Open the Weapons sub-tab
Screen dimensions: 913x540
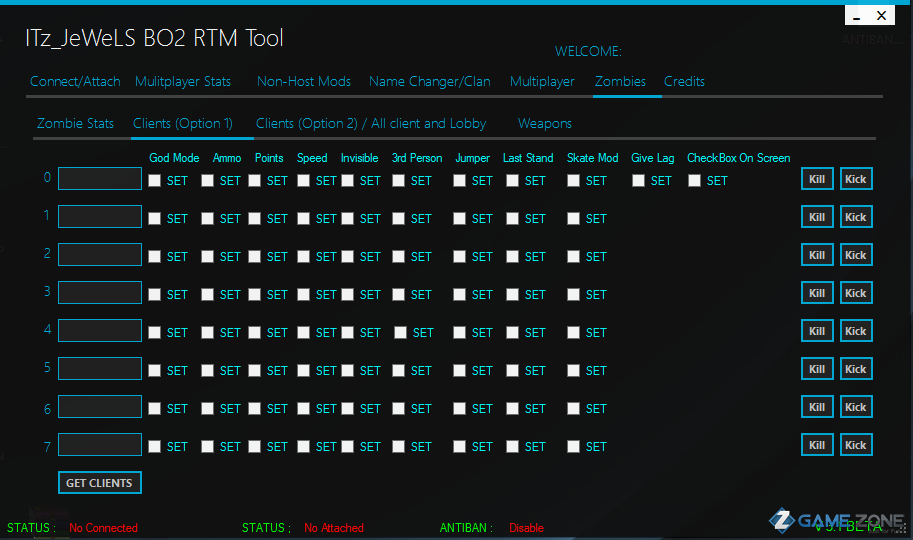544,123
